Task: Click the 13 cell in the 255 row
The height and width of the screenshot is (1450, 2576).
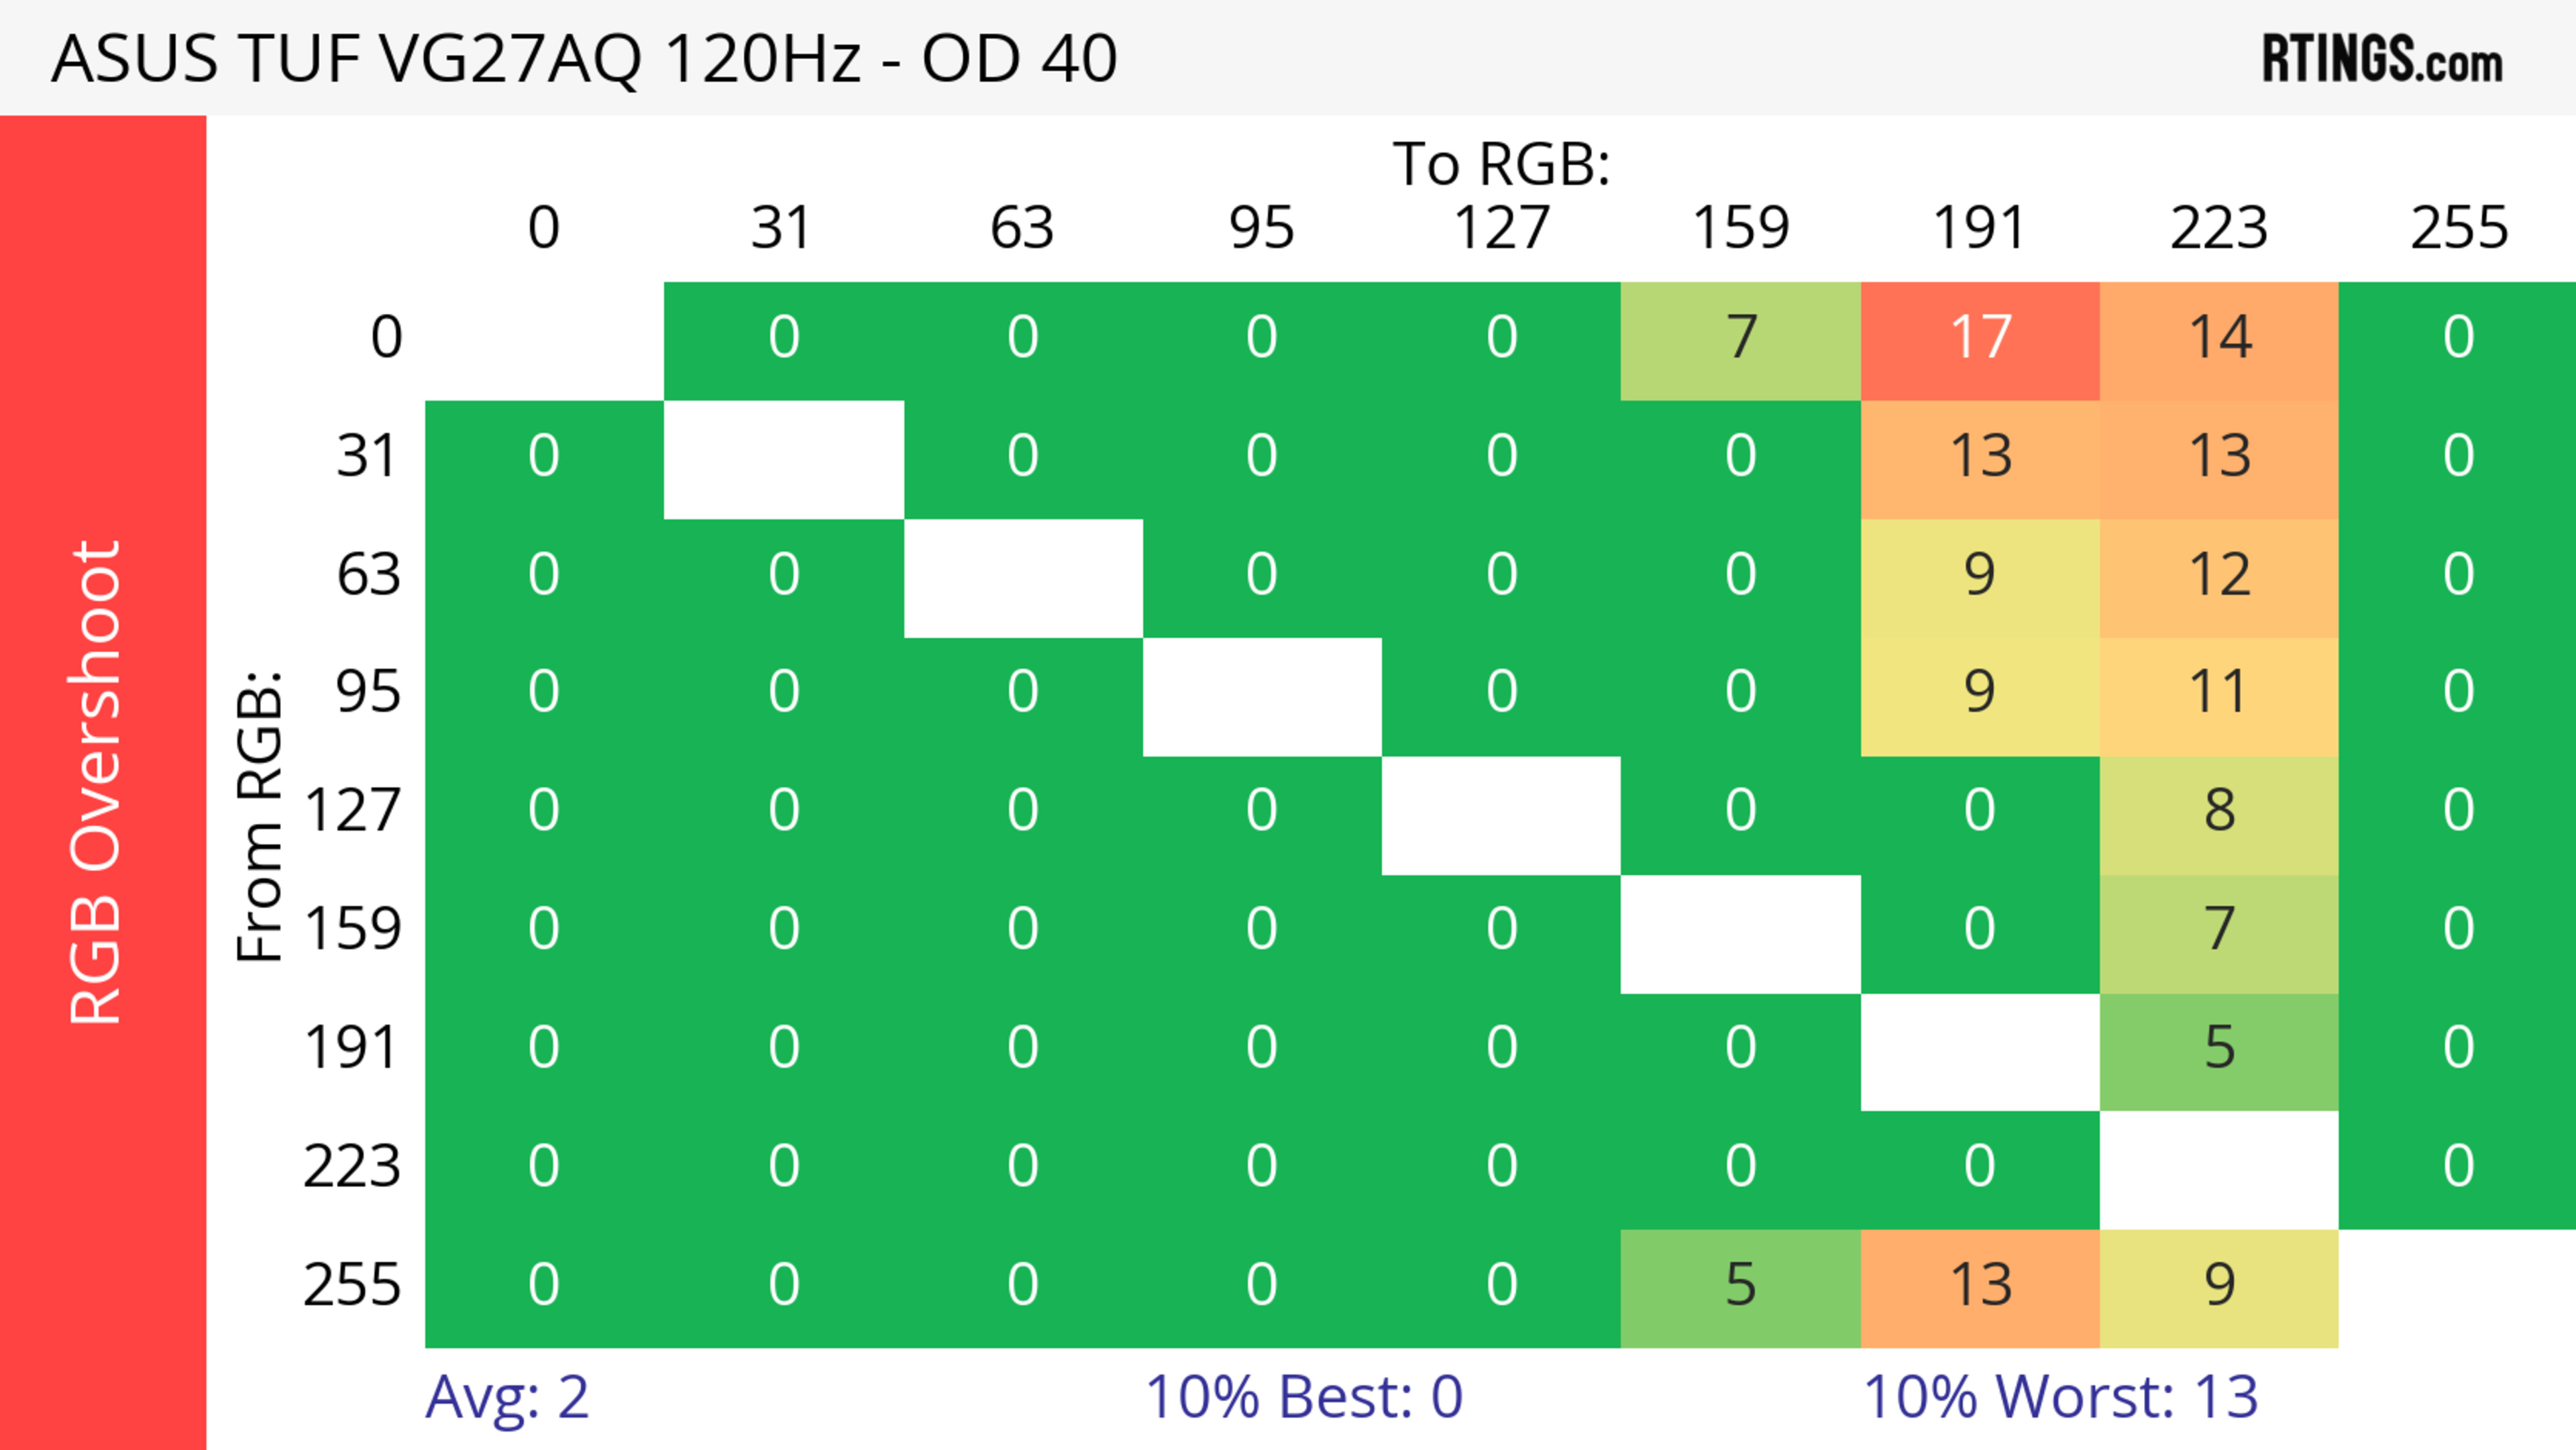Action: (x=1979, y=1285)
